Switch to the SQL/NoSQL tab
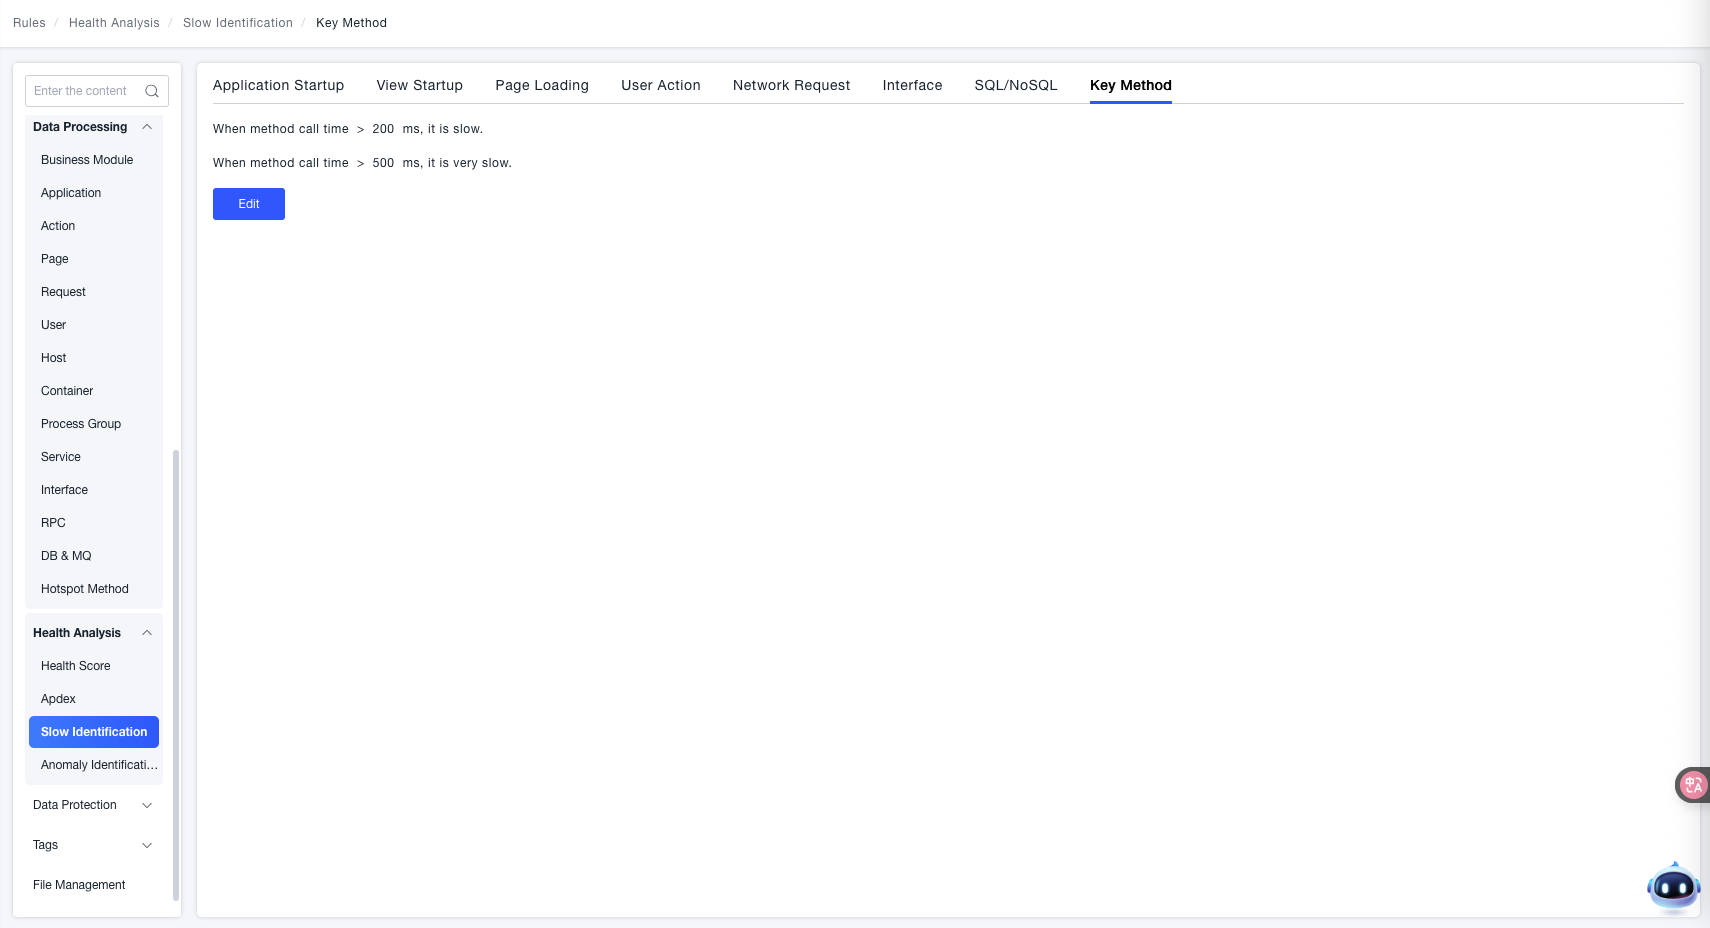 click(x=1015, y=86)
